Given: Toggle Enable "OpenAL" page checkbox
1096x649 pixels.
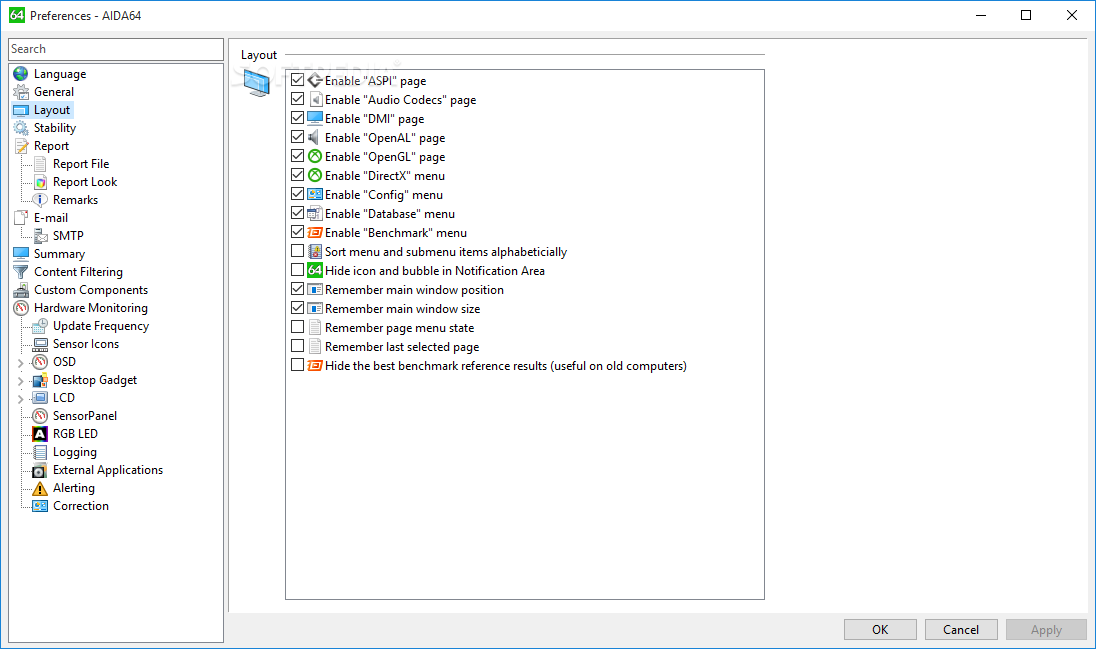Looking at the screenshot, I should (298, 137).
